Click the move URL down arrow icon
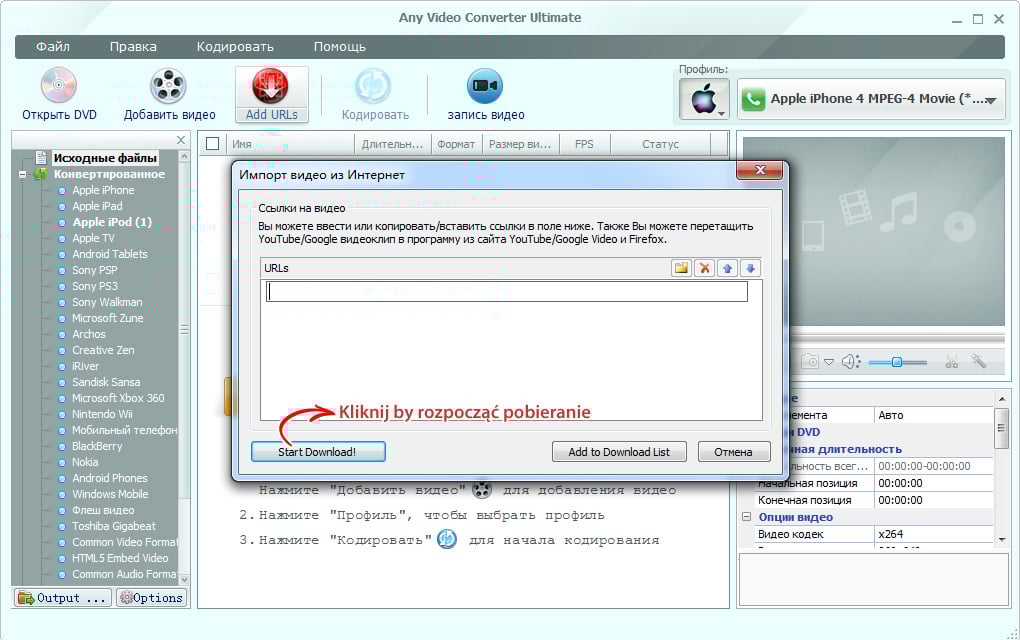Image resolution: width=1020 pixels, height=640 pixels. tap(751, 268)
